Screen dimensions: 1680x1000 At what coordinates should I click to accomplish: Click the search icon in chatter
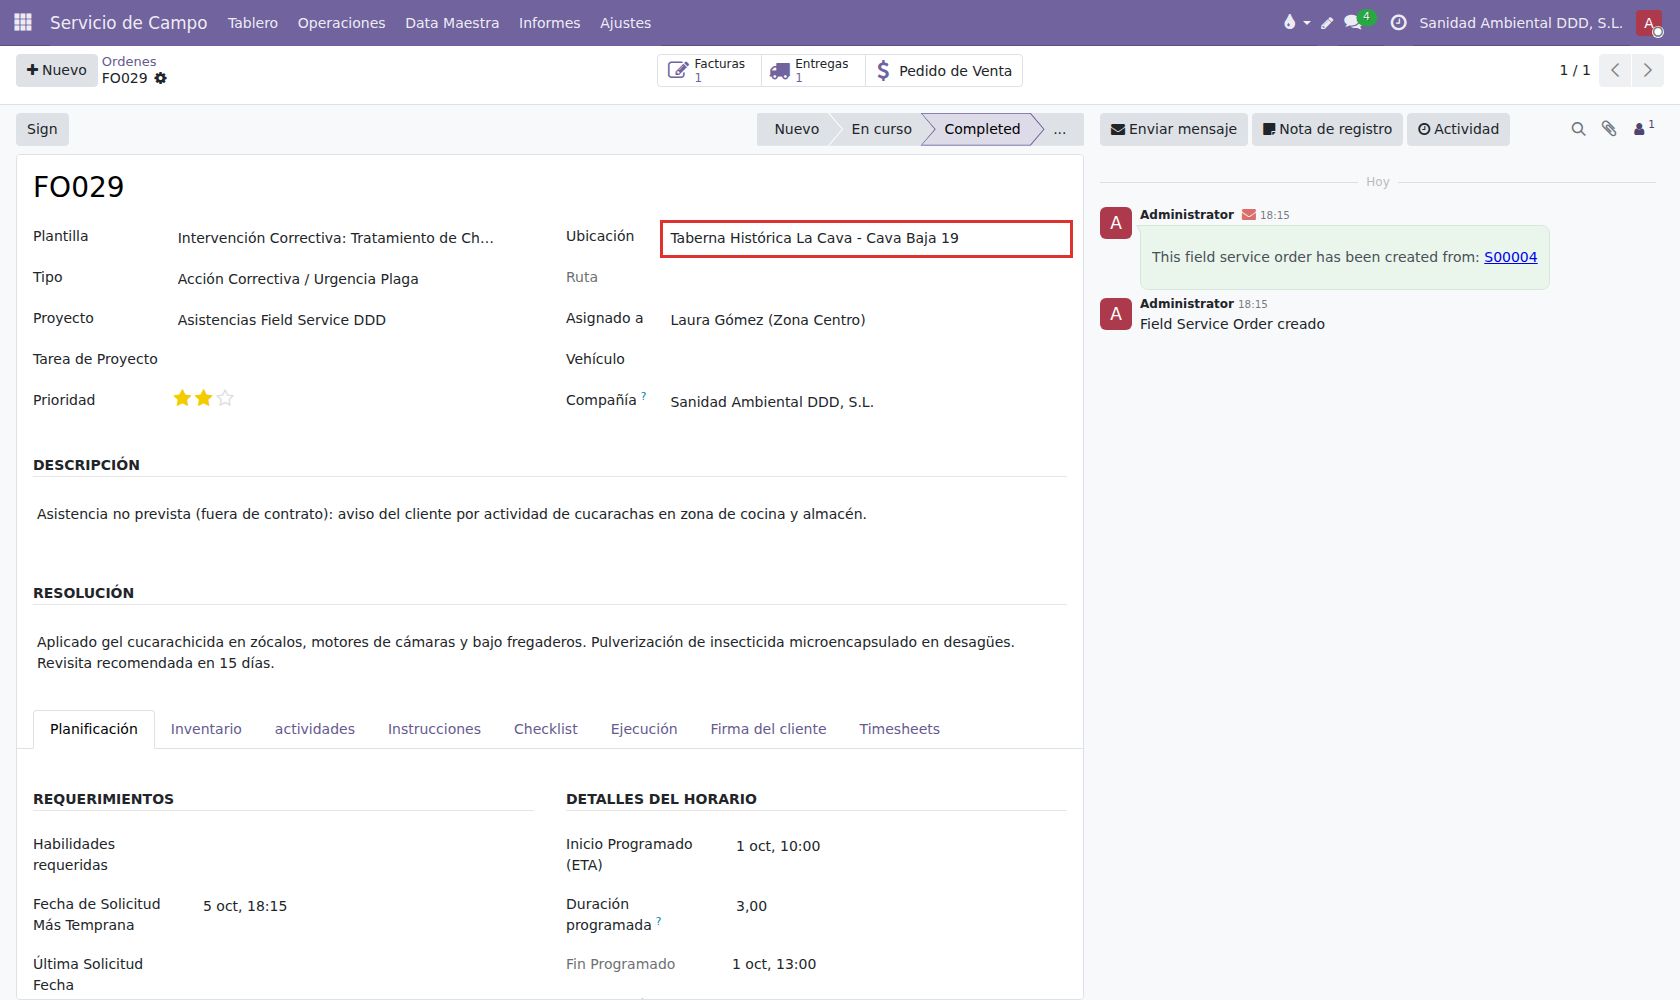(x=1578, y=129)
